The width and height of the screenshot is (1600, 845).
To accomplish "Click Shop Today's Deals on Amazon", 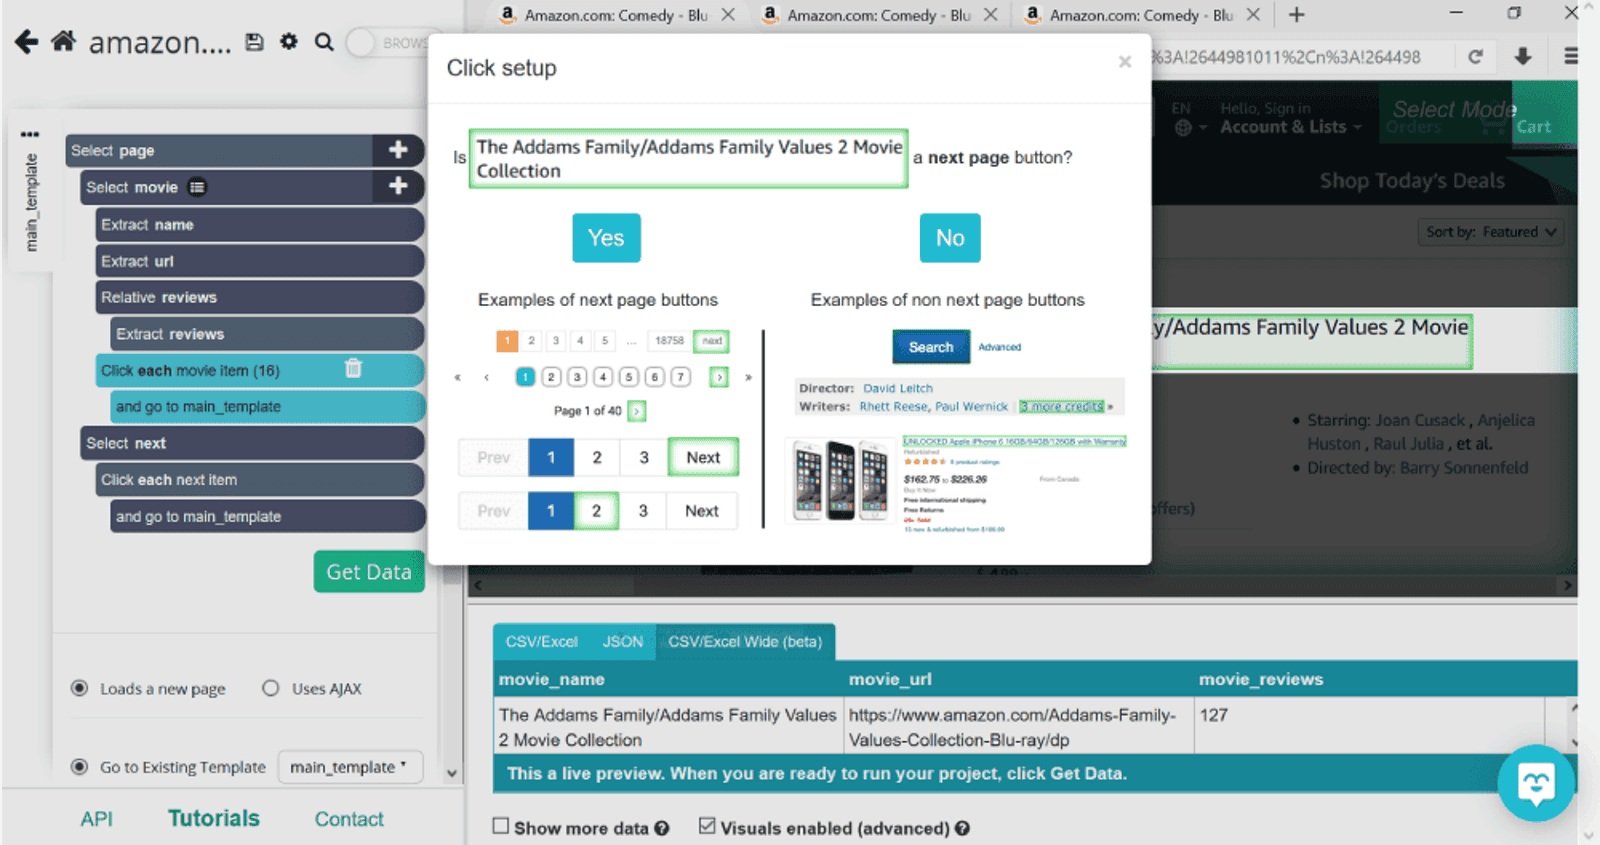I will [1412, 181].
